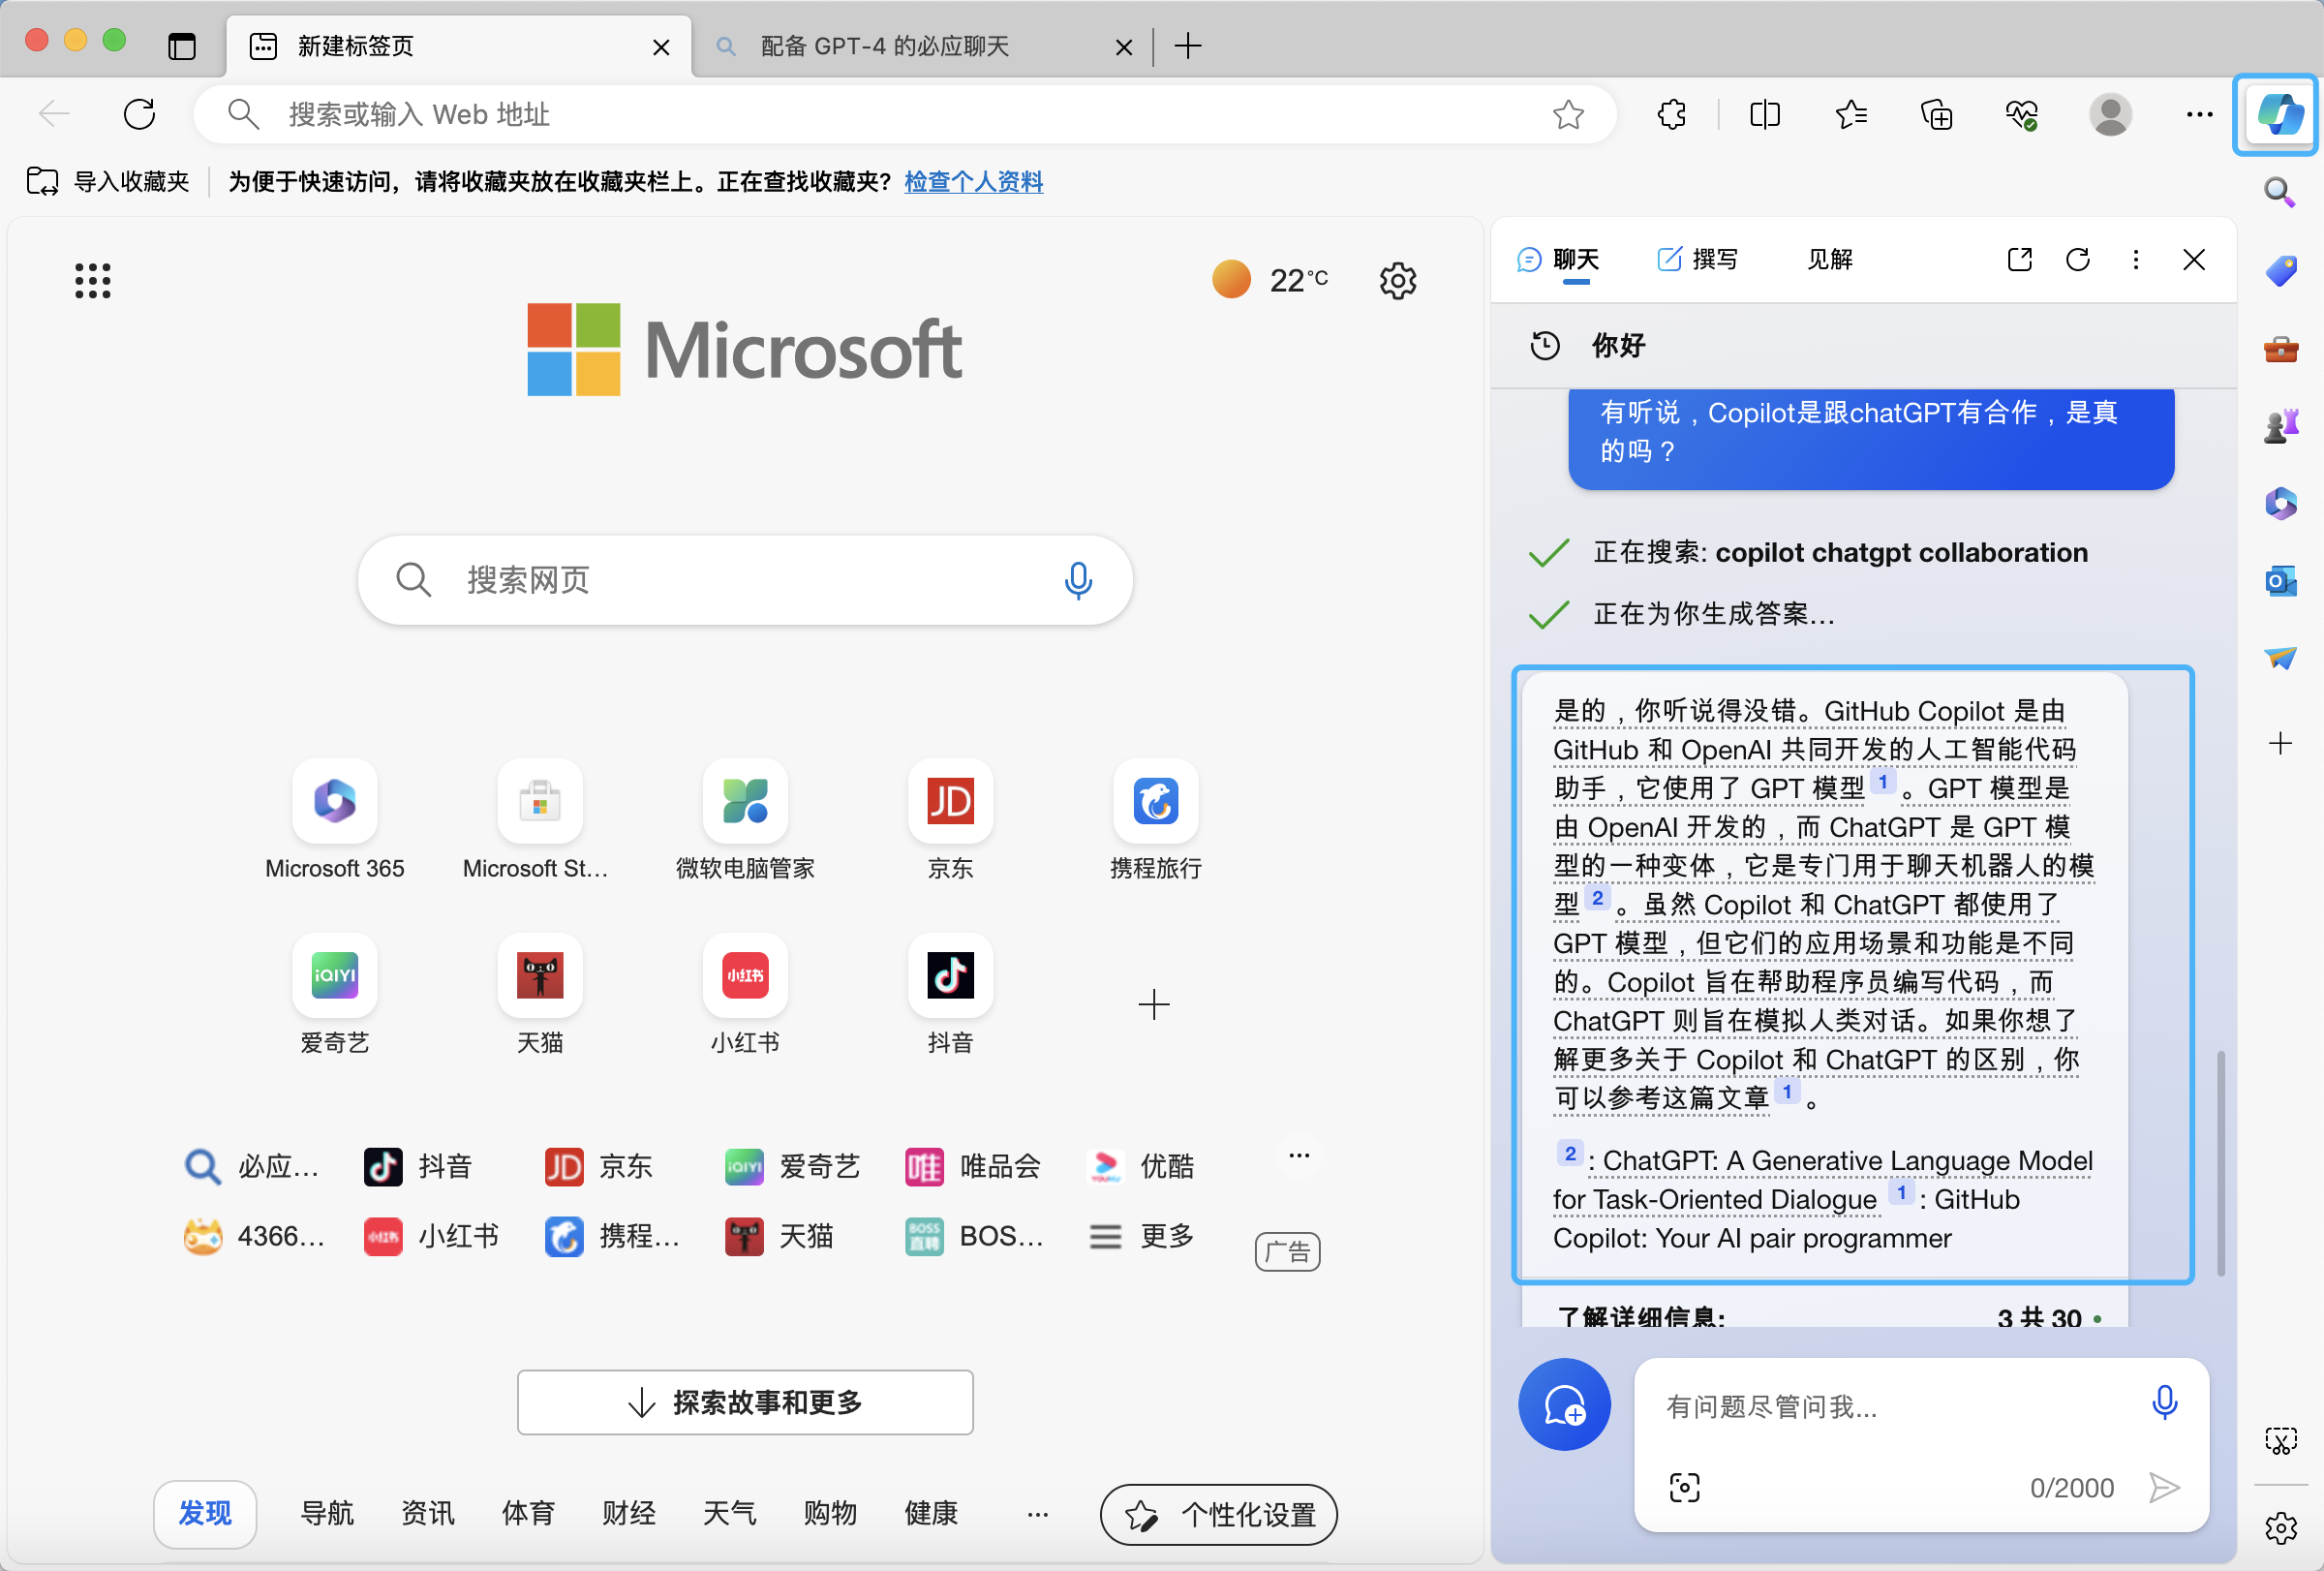This screenshot has width=2324, height=1571.
Task: Select the 资讯 feed tab
Action: click(x=427, y=1513)
